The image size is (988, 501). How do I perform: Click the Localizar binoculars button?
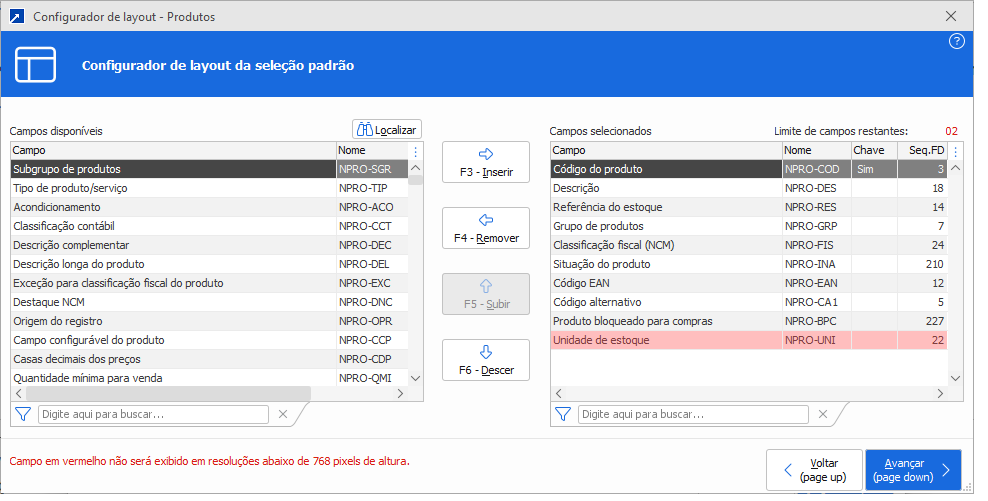coord(387,129)
